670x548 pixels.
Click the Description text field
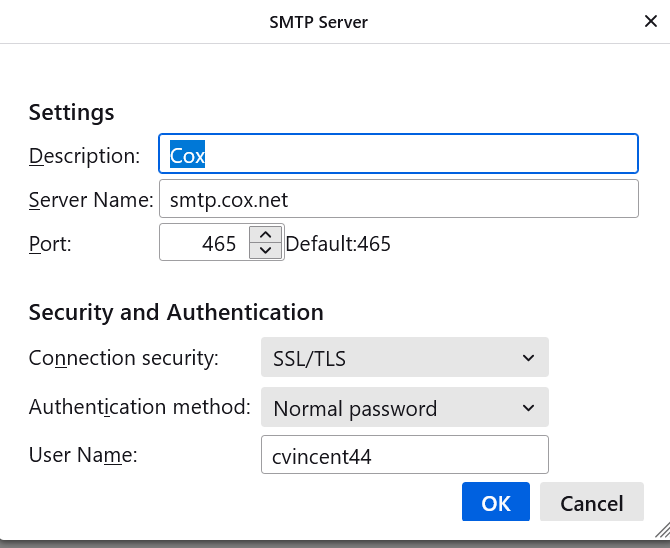[398, 155]
